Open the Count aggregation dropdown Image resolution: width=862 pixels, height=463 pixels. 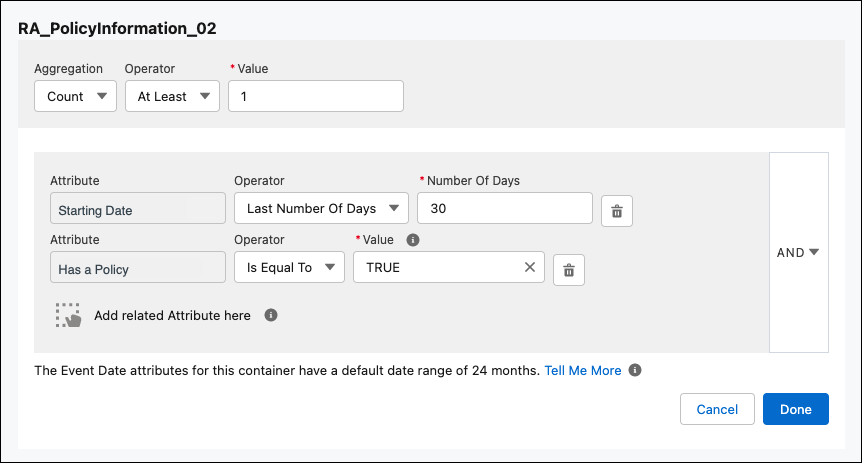tap(75, 96)
